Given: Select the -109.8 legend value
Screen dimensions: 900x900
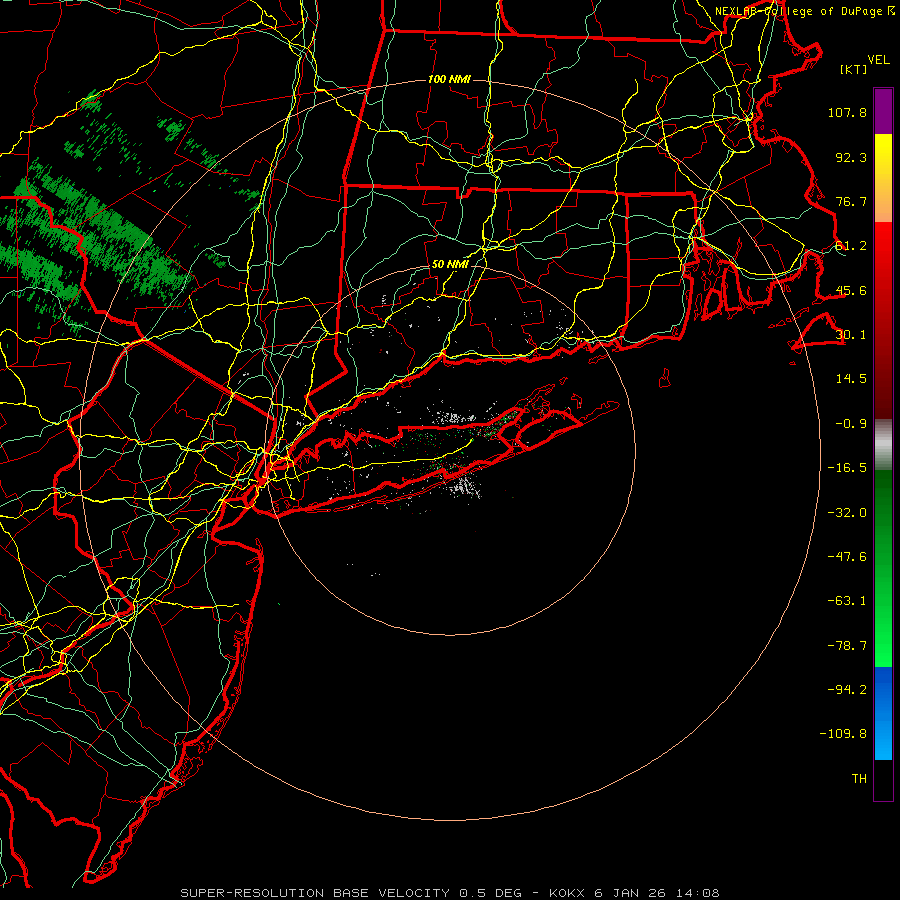Looking at the screenshot, I should click(844, 734).
